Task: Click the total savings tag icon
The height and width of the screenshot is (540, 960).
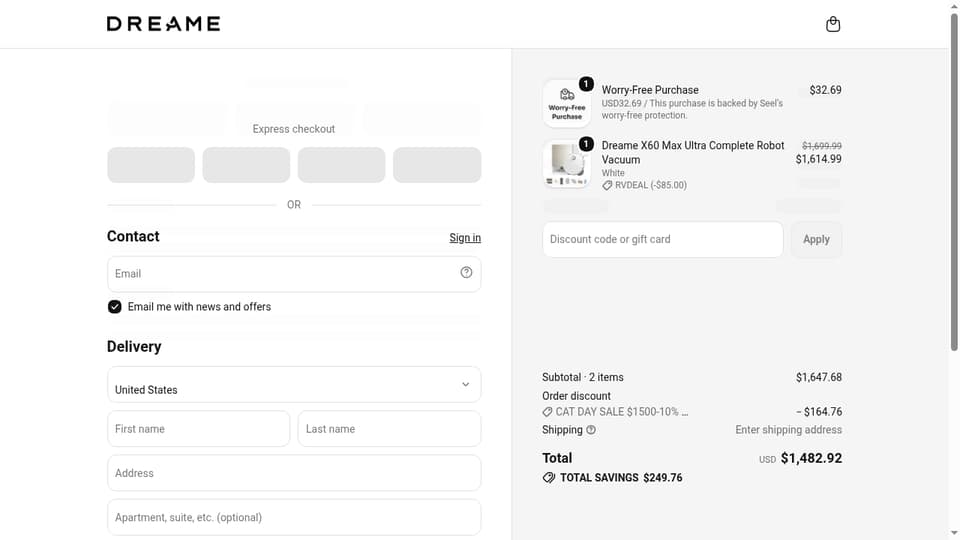Action: point(549,478)
